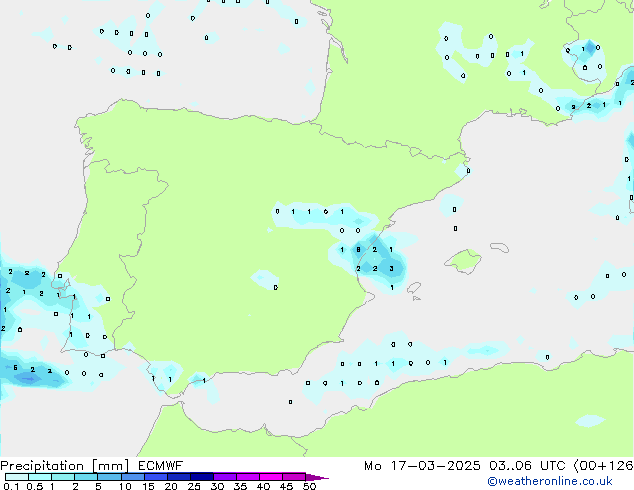Click the legend swatch between 5 and 10
The image size is (634, 490).
coord(109,477)
